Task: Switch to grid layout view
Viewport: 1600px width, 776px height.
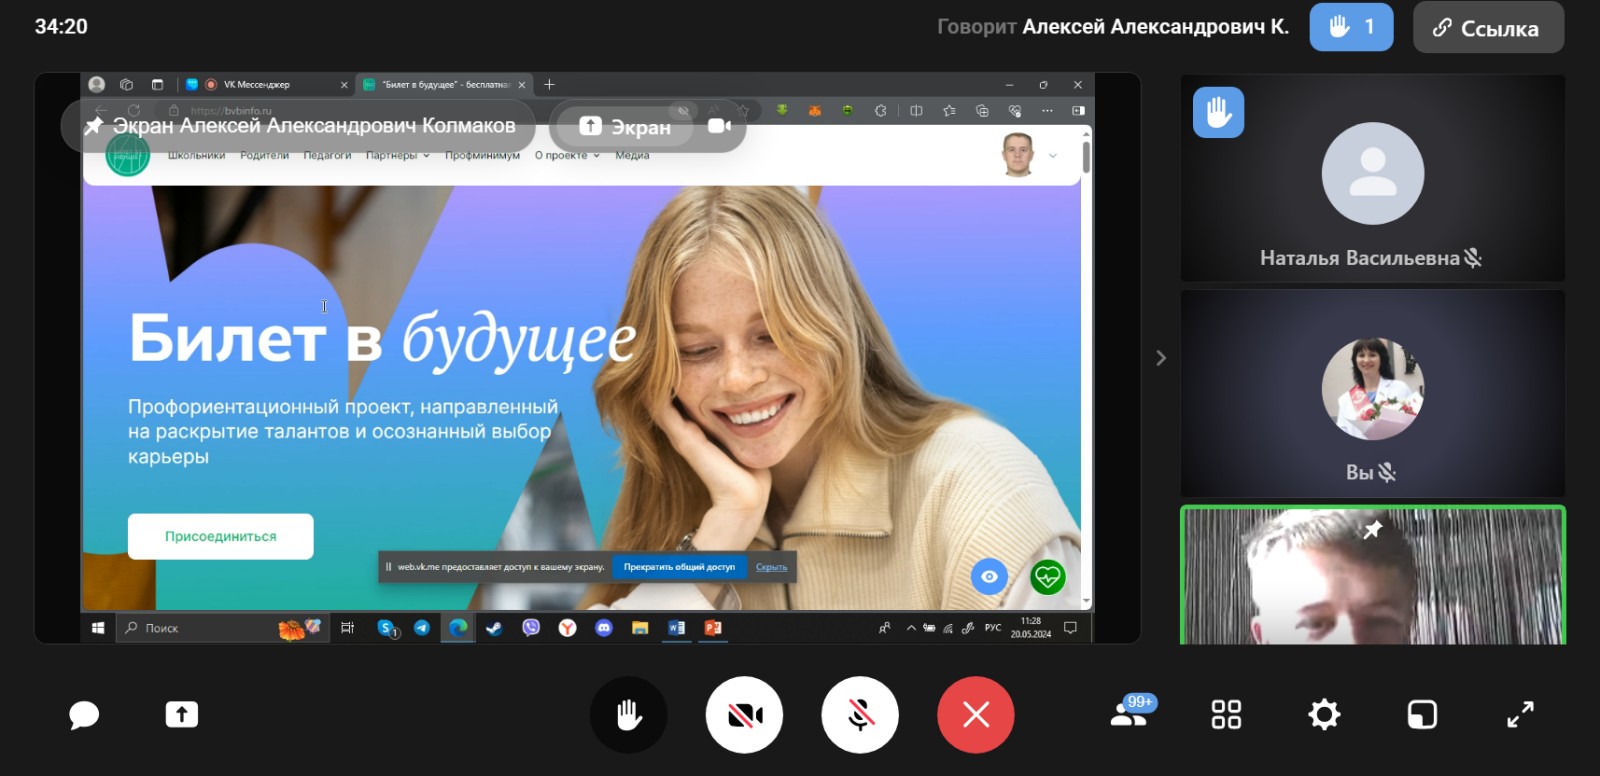Action: 1226,714
